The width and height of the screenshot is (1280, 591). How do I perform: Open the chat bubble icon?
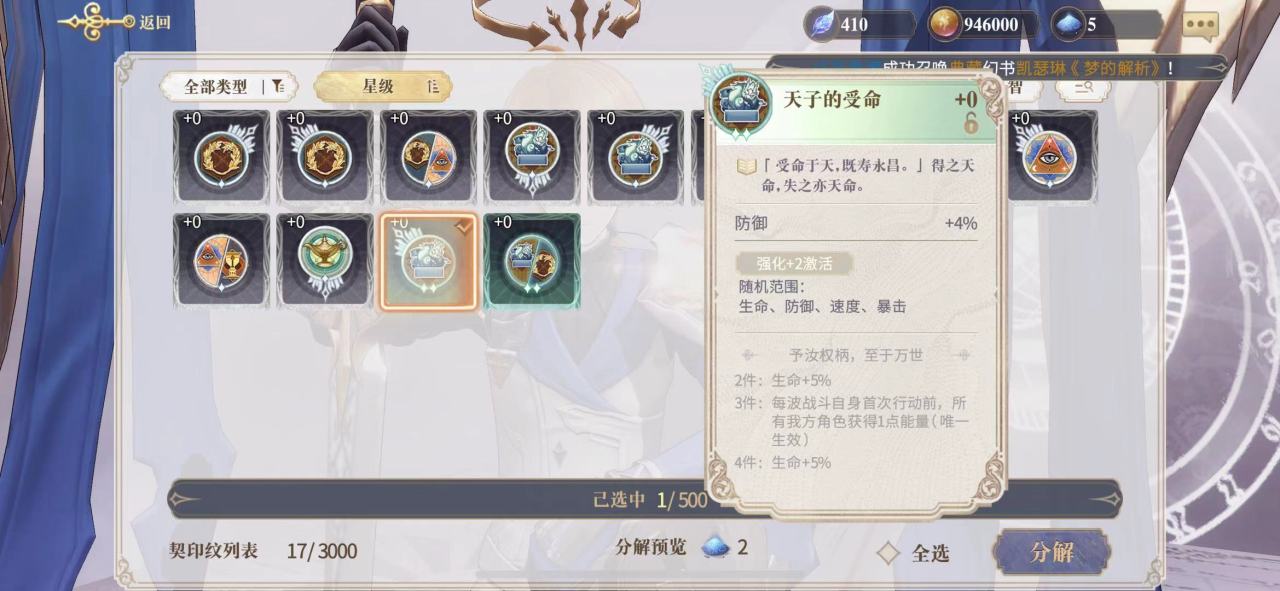pos(1200,25)
